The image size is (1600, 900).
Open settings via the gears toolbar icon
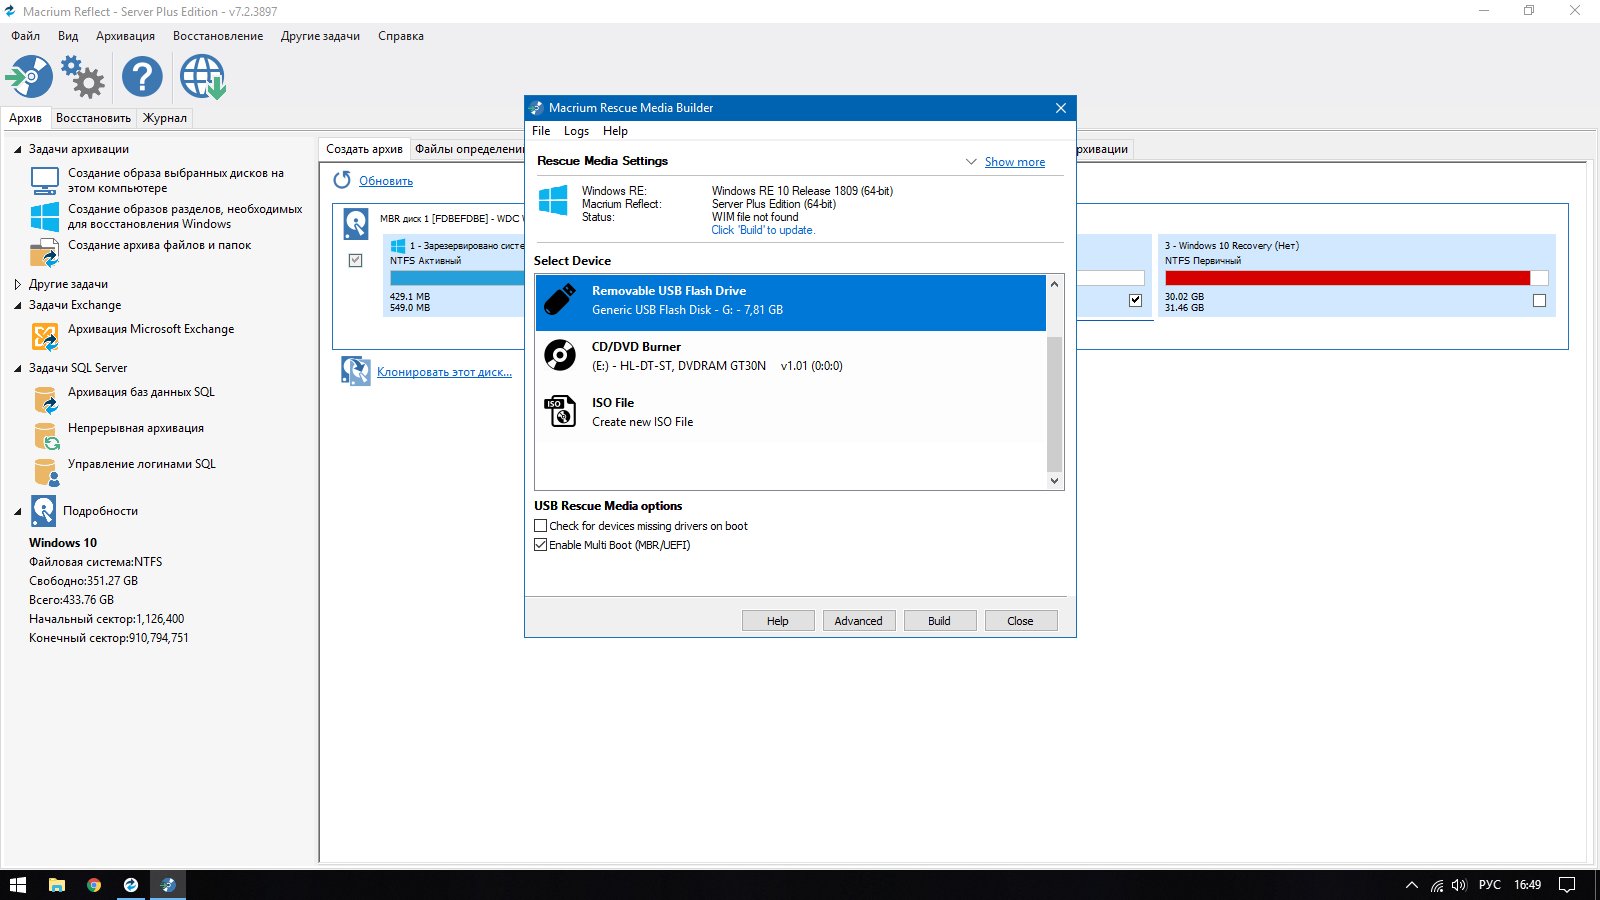pyautogui.click(x=83, y=77)
